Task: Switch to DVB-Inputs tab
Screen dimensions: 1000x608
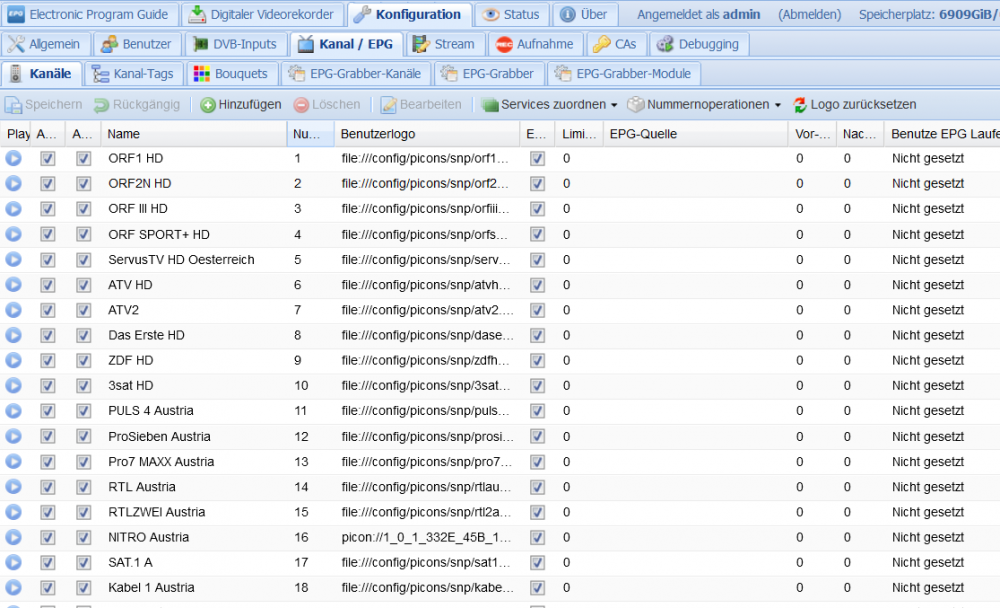Action: pyautogui.click(x=235, y=44)
